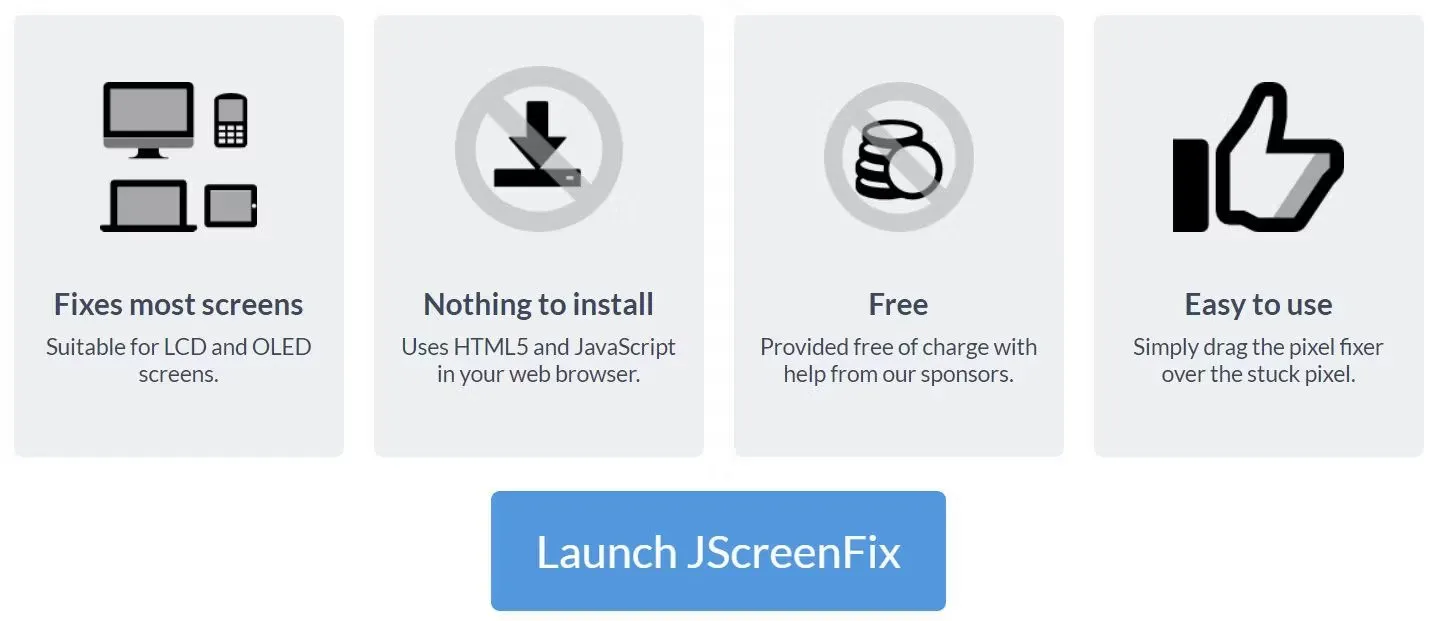Select the Nothing to install card
Screen dimensions: 1442x621
[539, 236]
